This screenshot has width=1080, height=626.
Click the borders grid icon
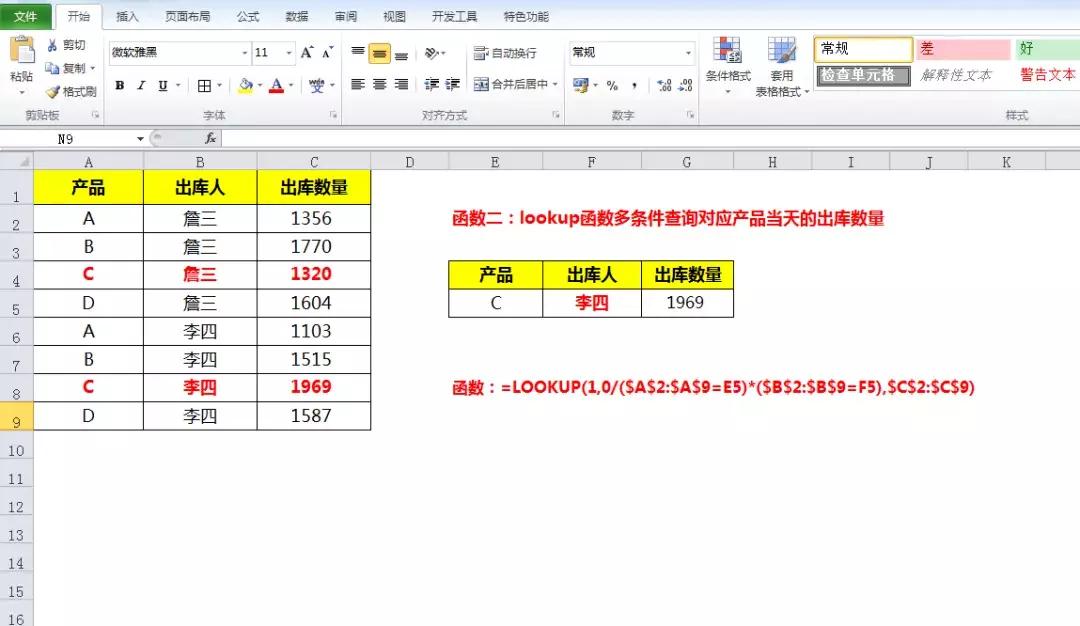tap(204, 85)
